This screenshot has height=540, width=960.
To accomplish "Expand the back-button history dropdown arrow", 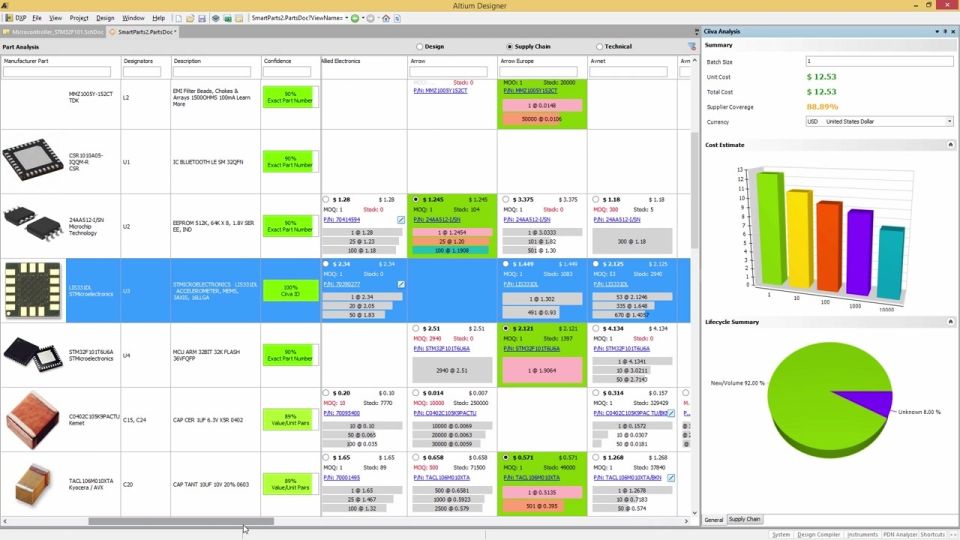I will tap(362, 18).
